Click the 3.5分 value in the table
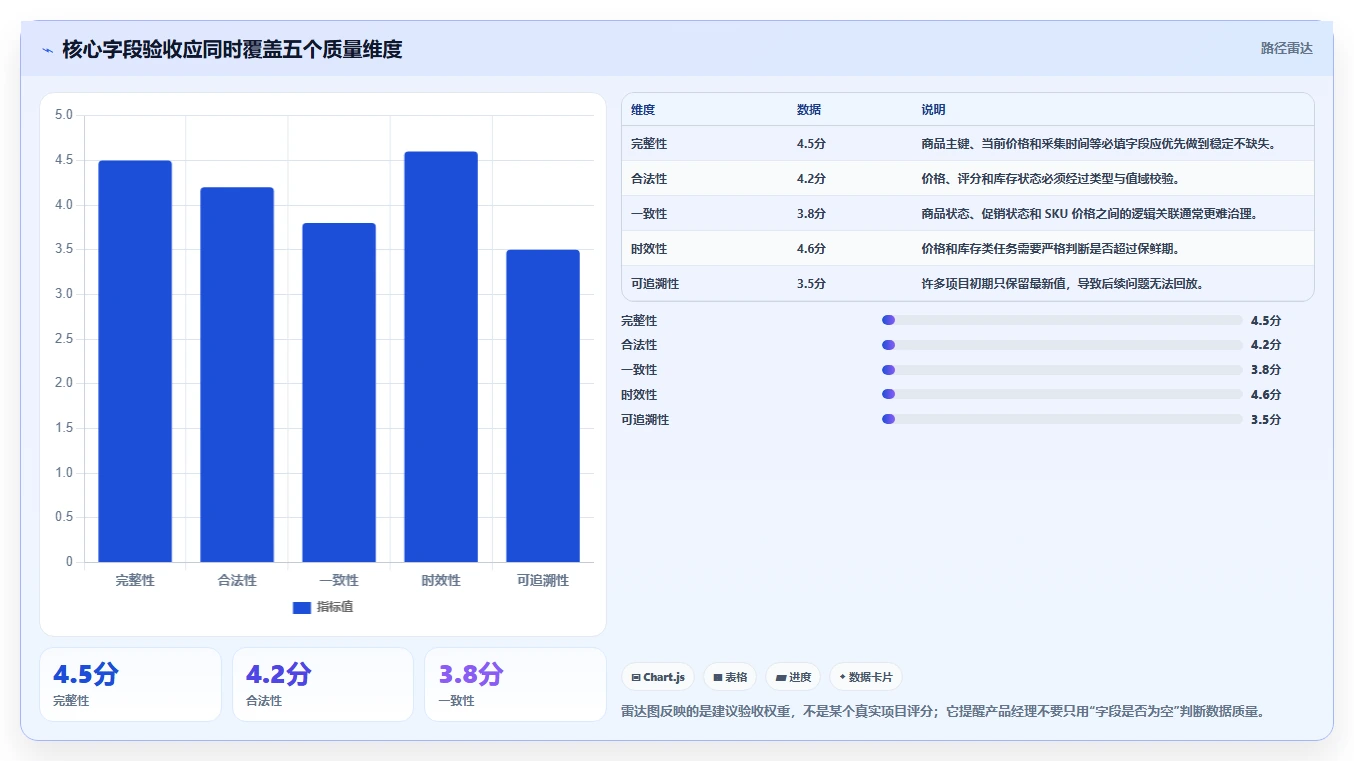The image size is (1354, 761). tap(811, 284)
